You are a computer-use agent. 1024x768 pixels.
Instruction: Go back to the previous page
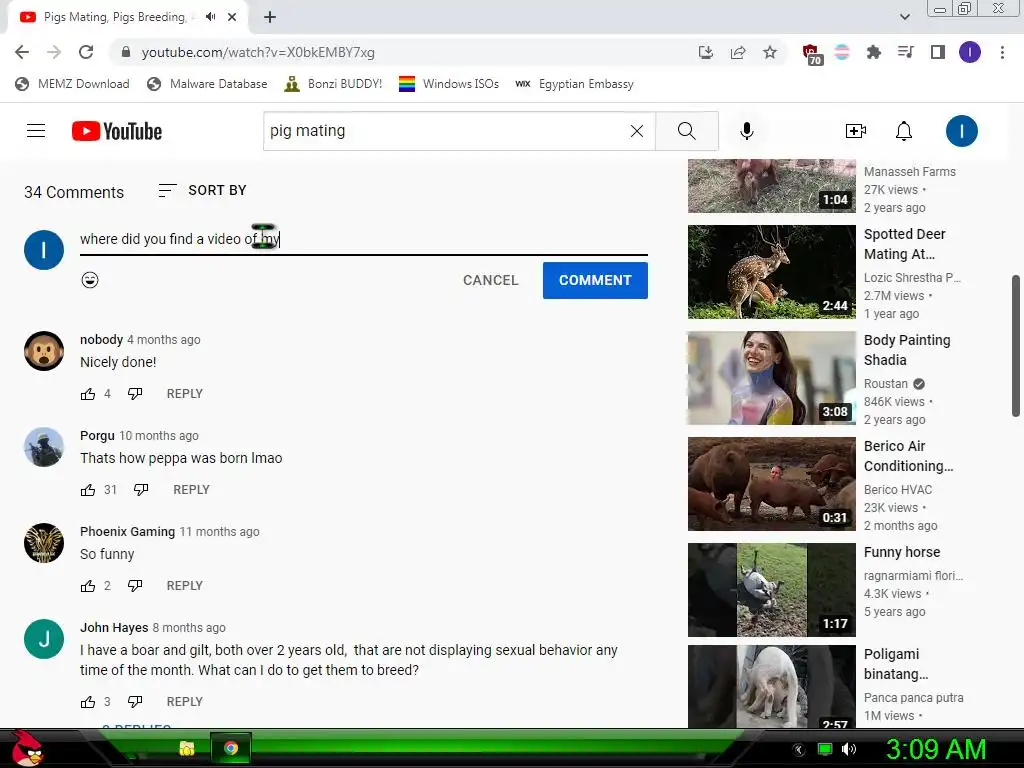point(22,52)
